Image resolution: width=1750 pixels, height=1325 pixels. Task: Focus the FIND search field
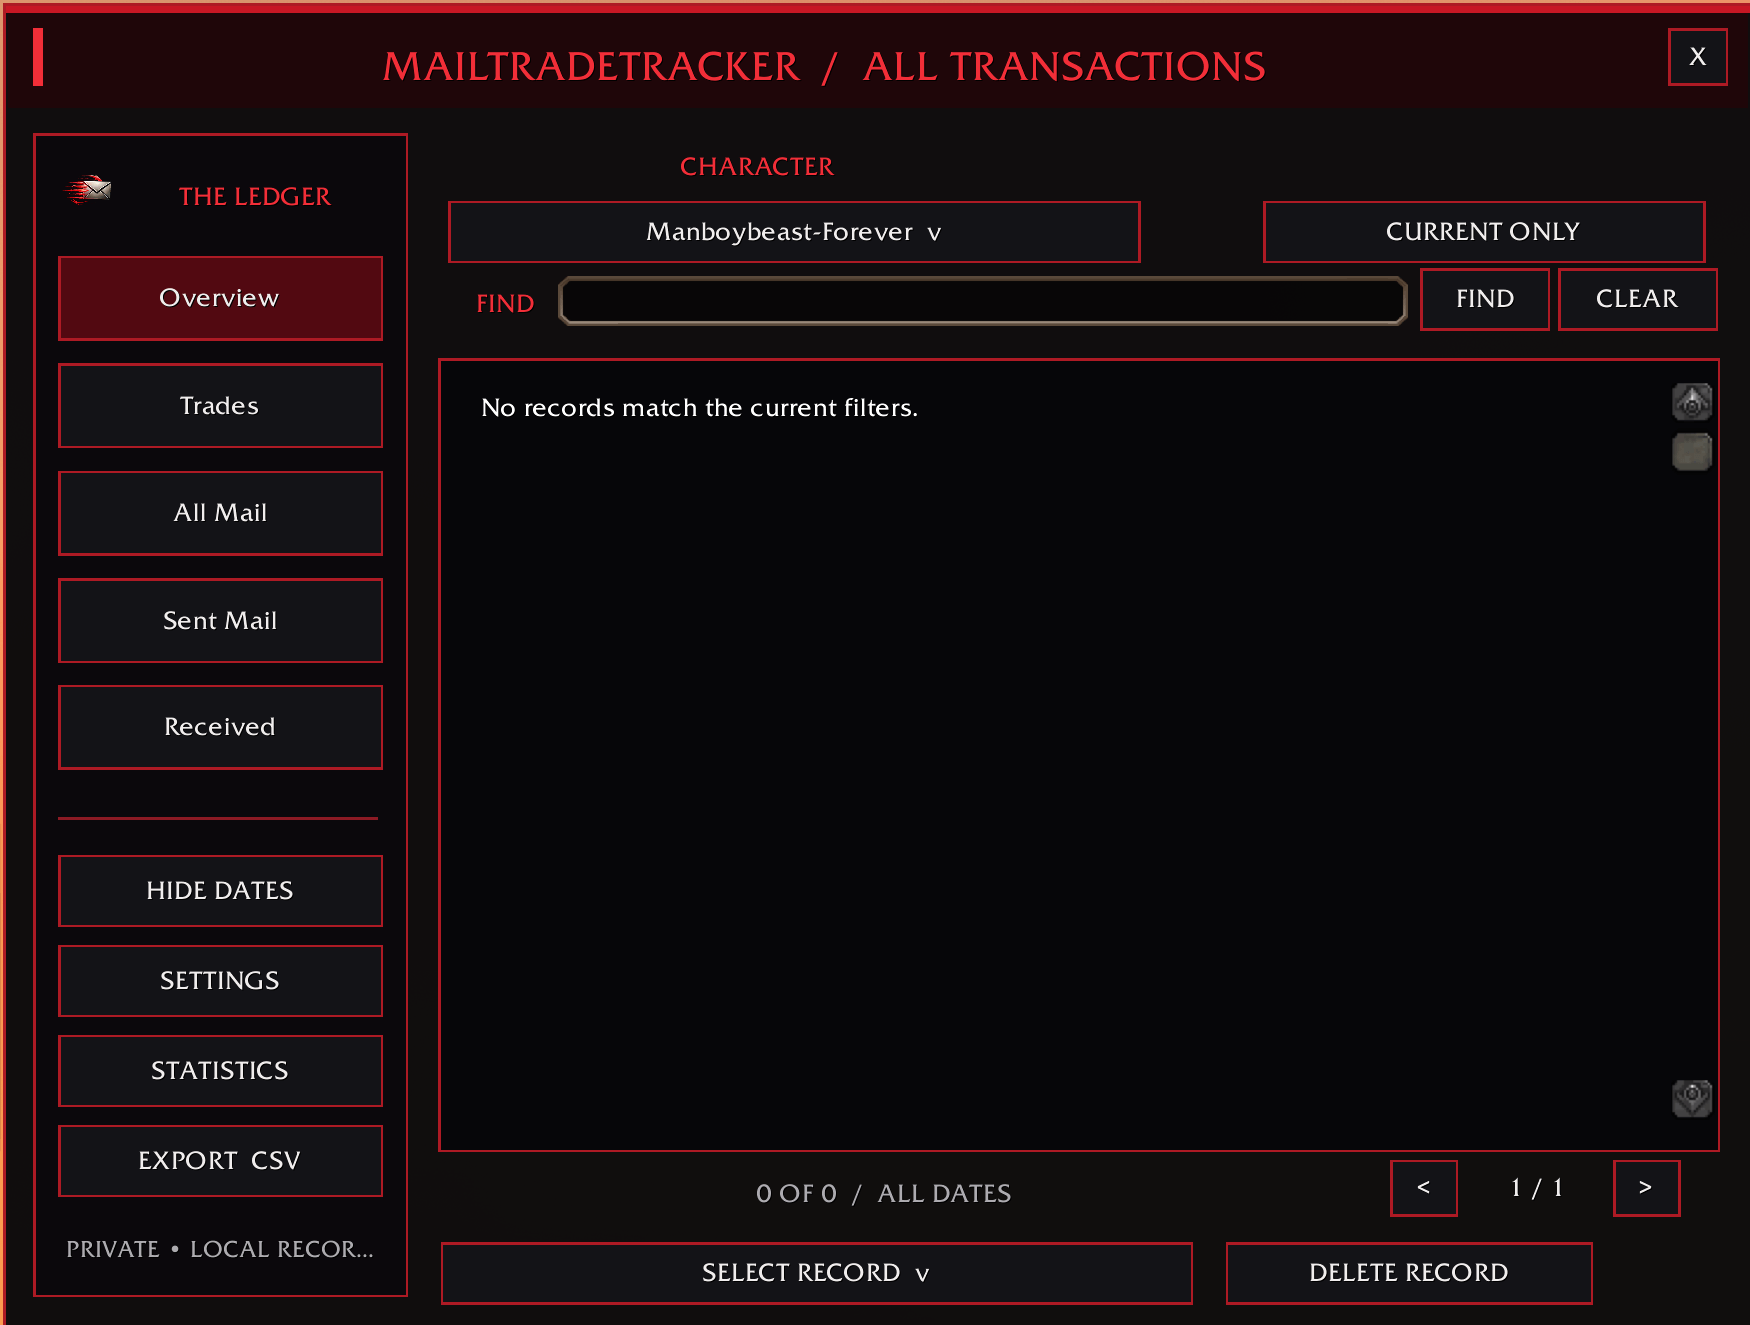[982, 301]
